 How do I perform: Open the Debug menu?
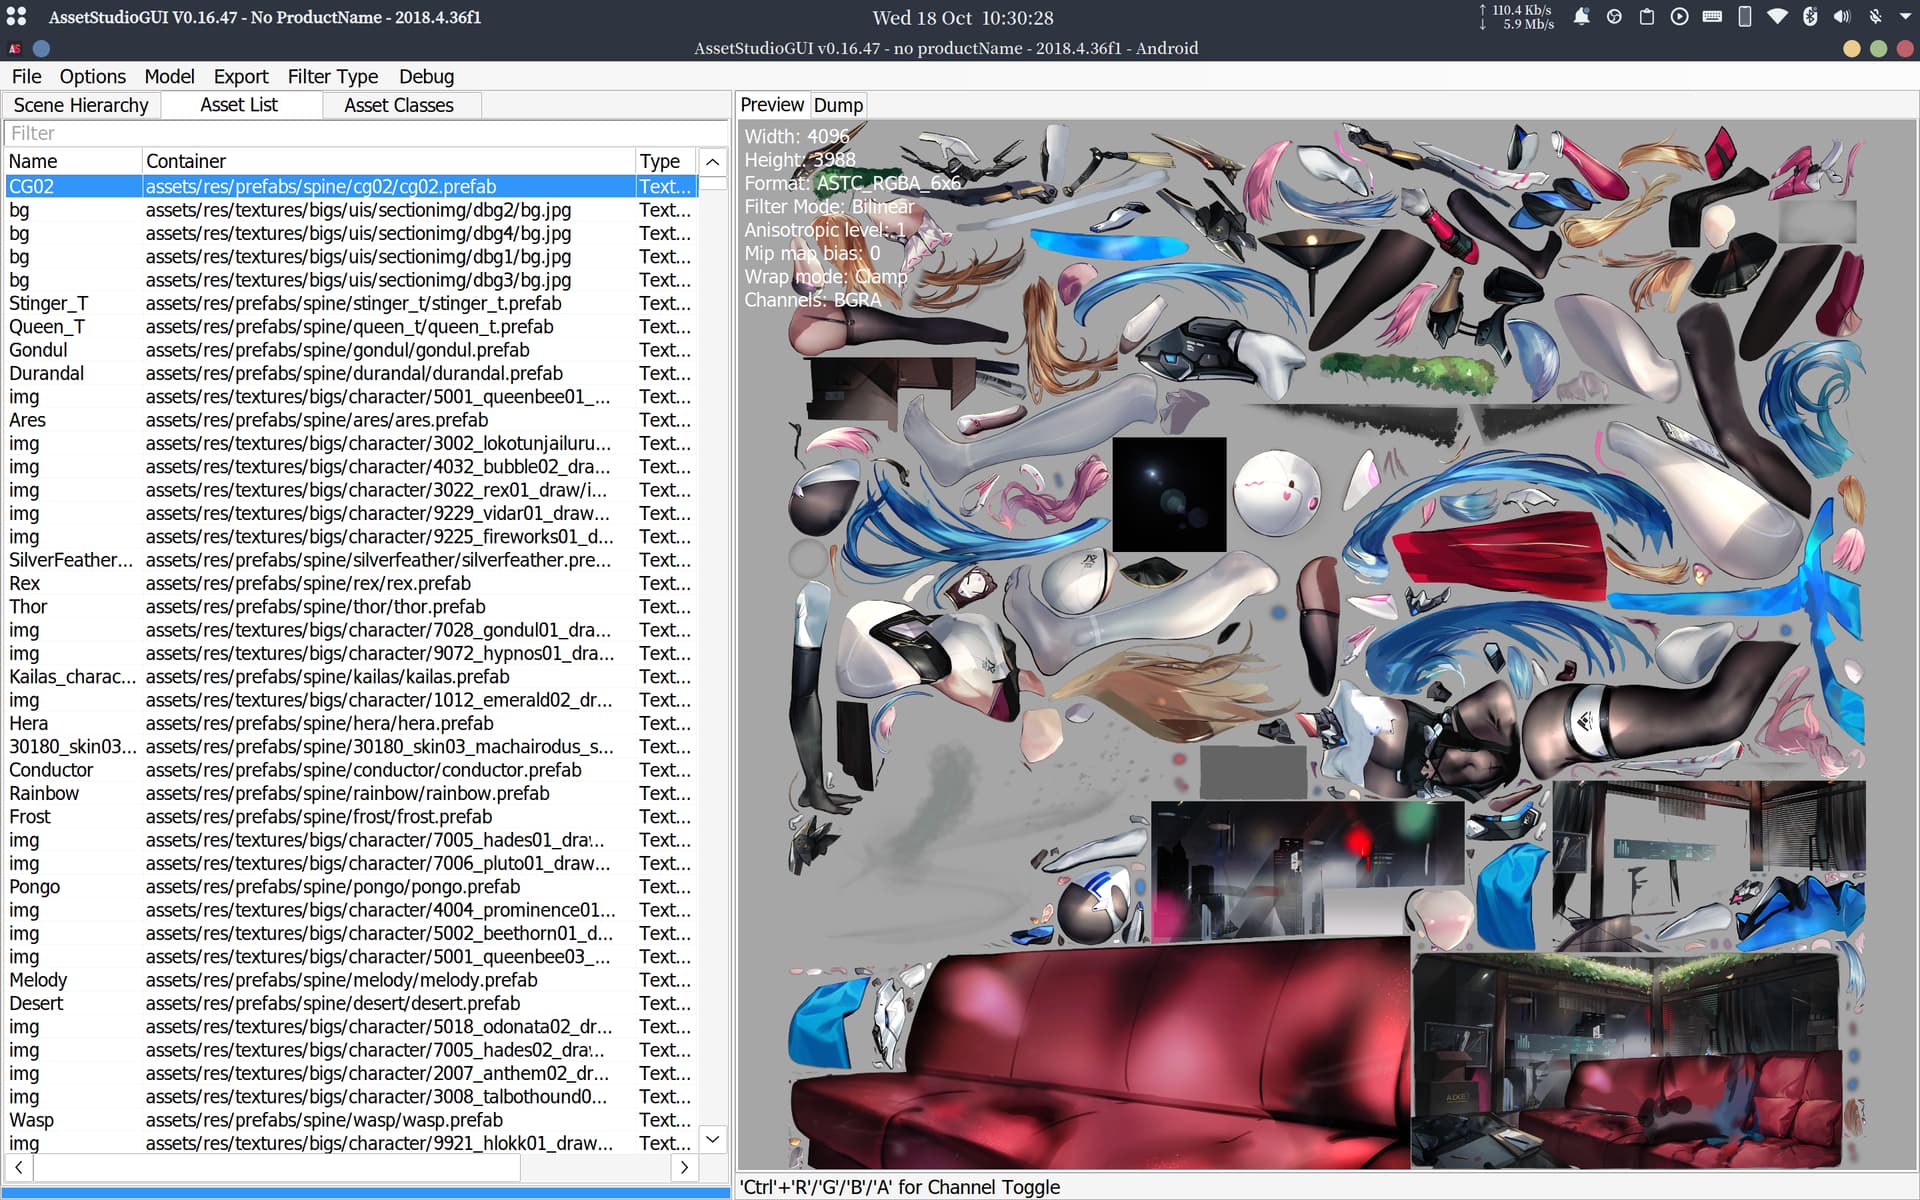[426, 76]
